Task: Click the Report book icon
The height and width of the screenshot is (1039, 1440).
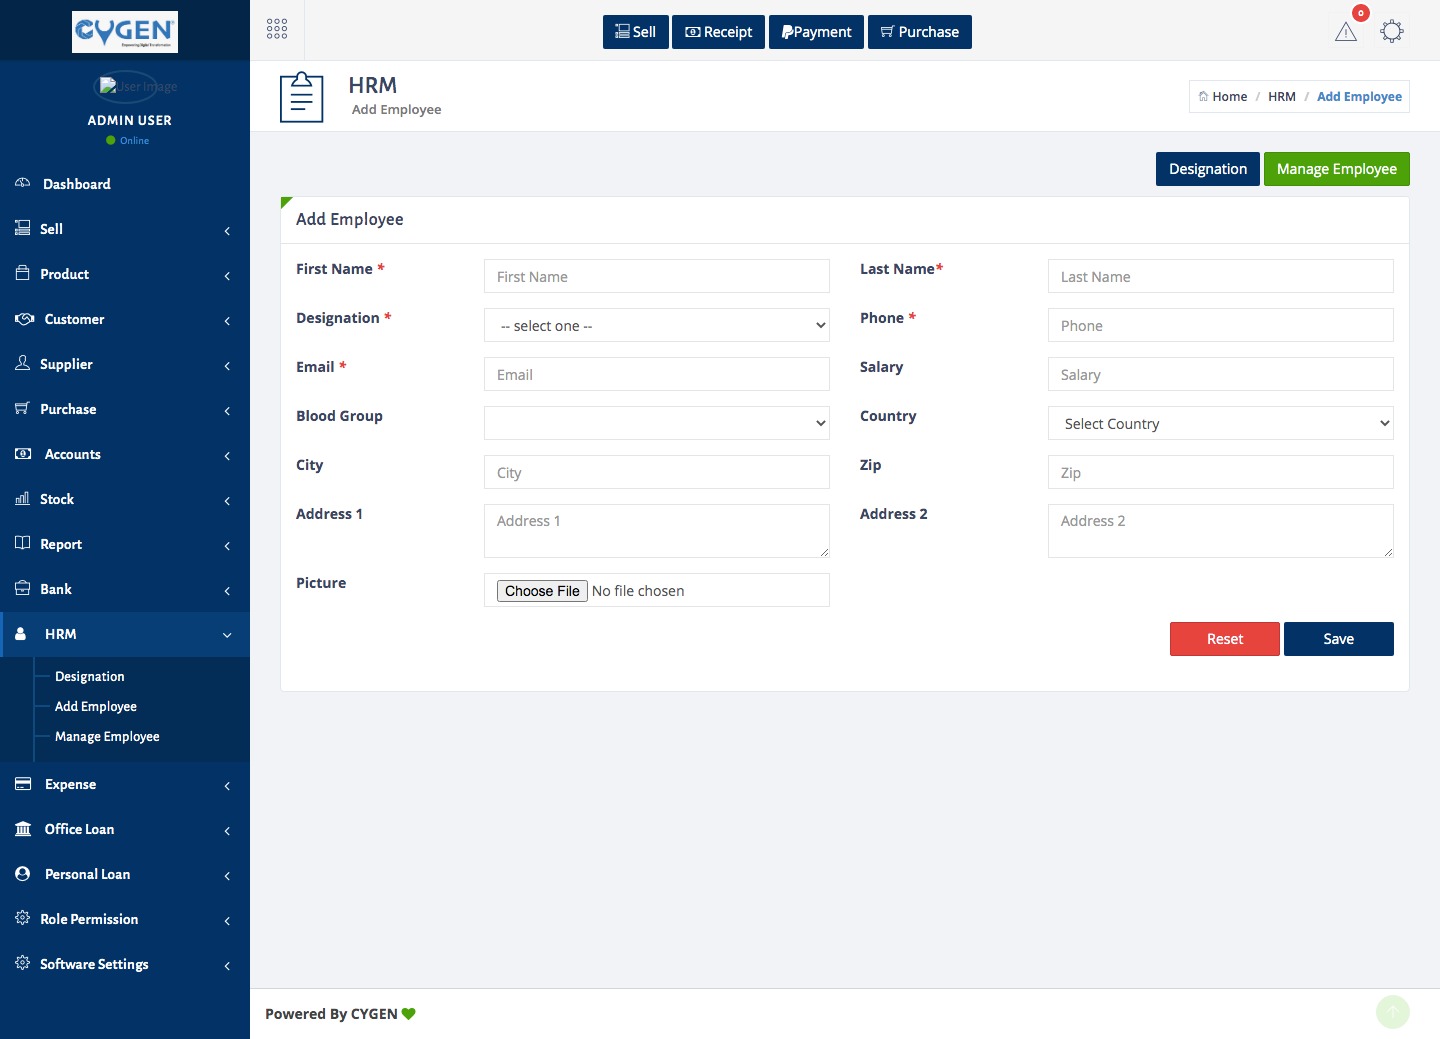Action: (22, 543)
